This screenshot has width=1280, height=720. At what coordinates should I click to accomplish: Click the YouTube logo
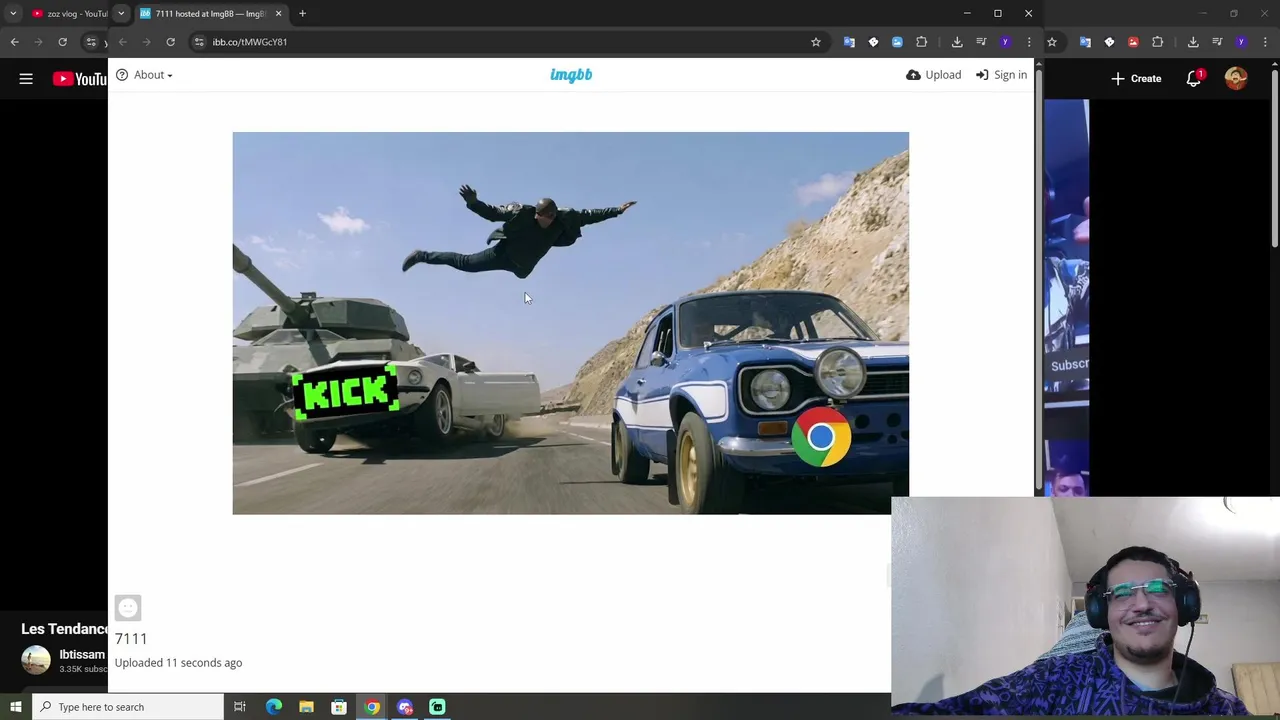[x=80, y=79]
